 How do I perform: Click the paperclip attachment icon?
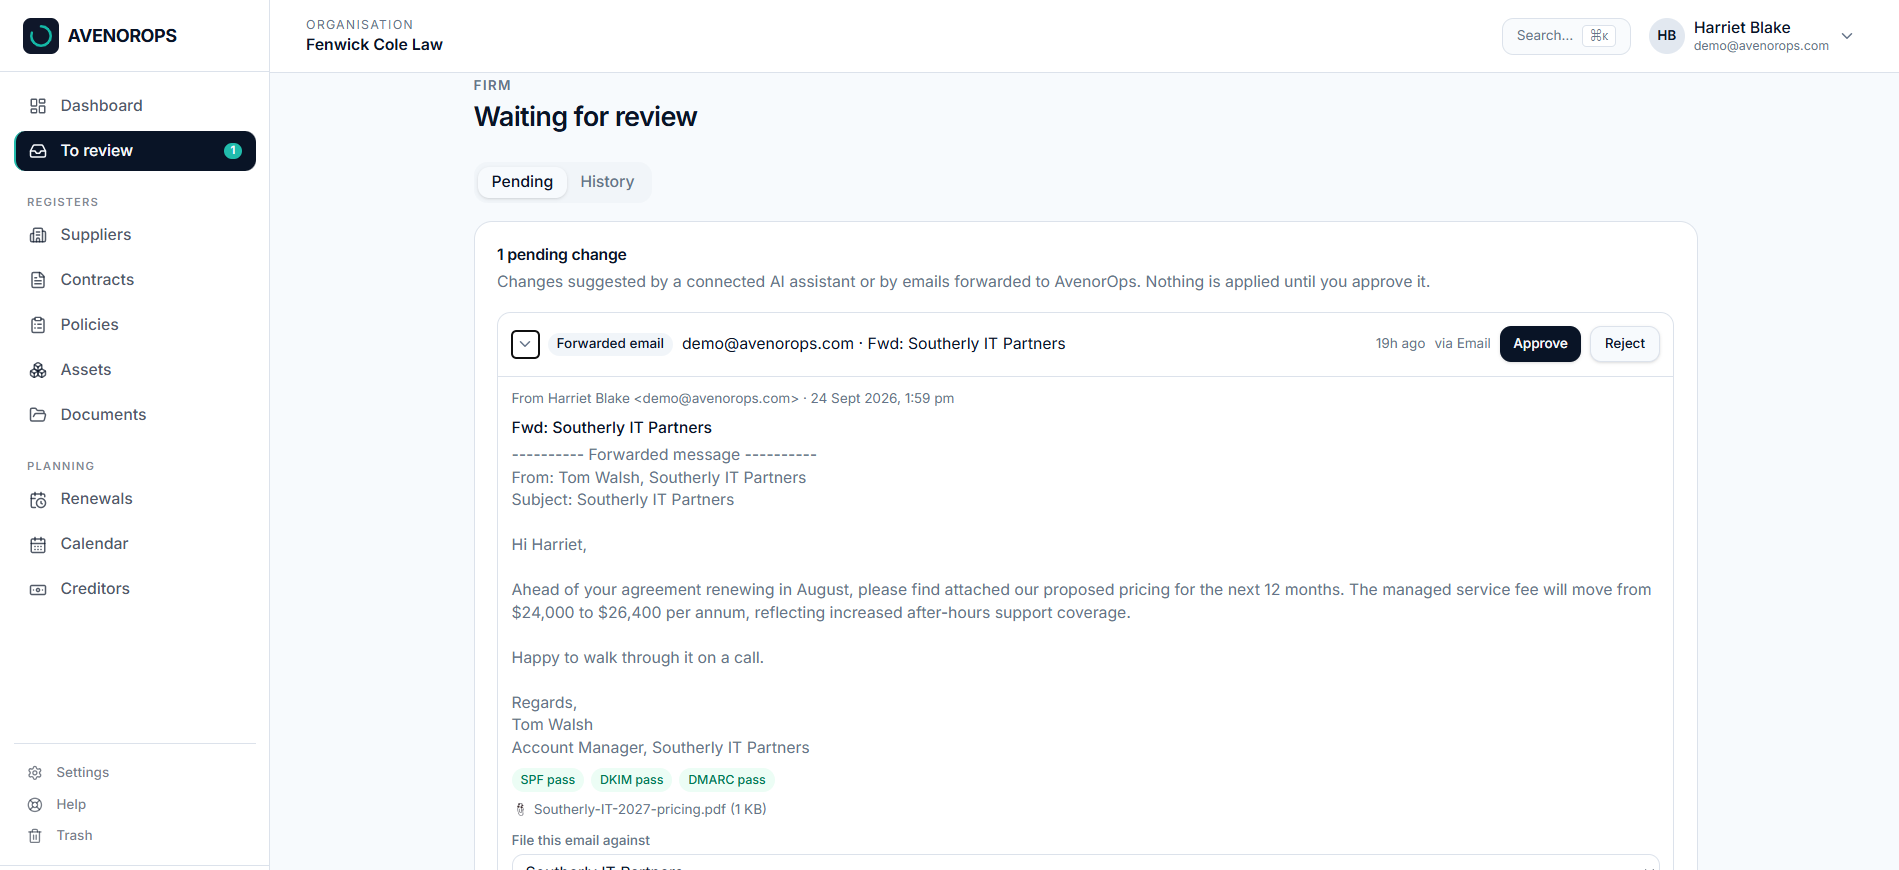tap(520, 810)
